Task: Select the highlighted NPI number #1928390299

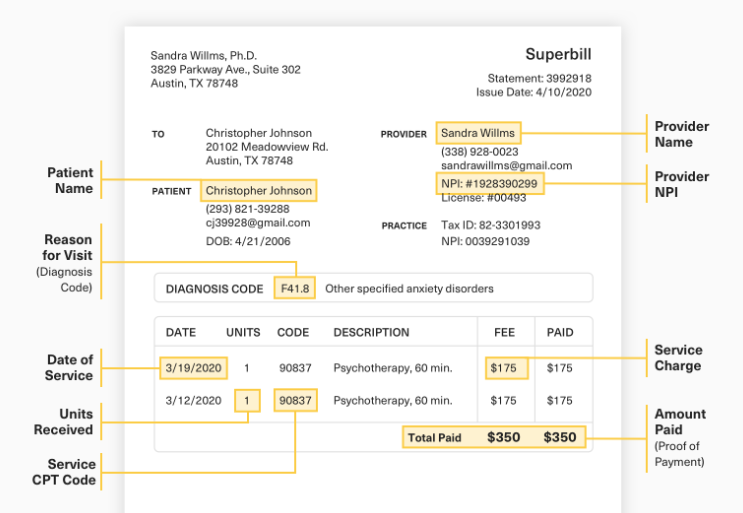Action: point(489,184)
